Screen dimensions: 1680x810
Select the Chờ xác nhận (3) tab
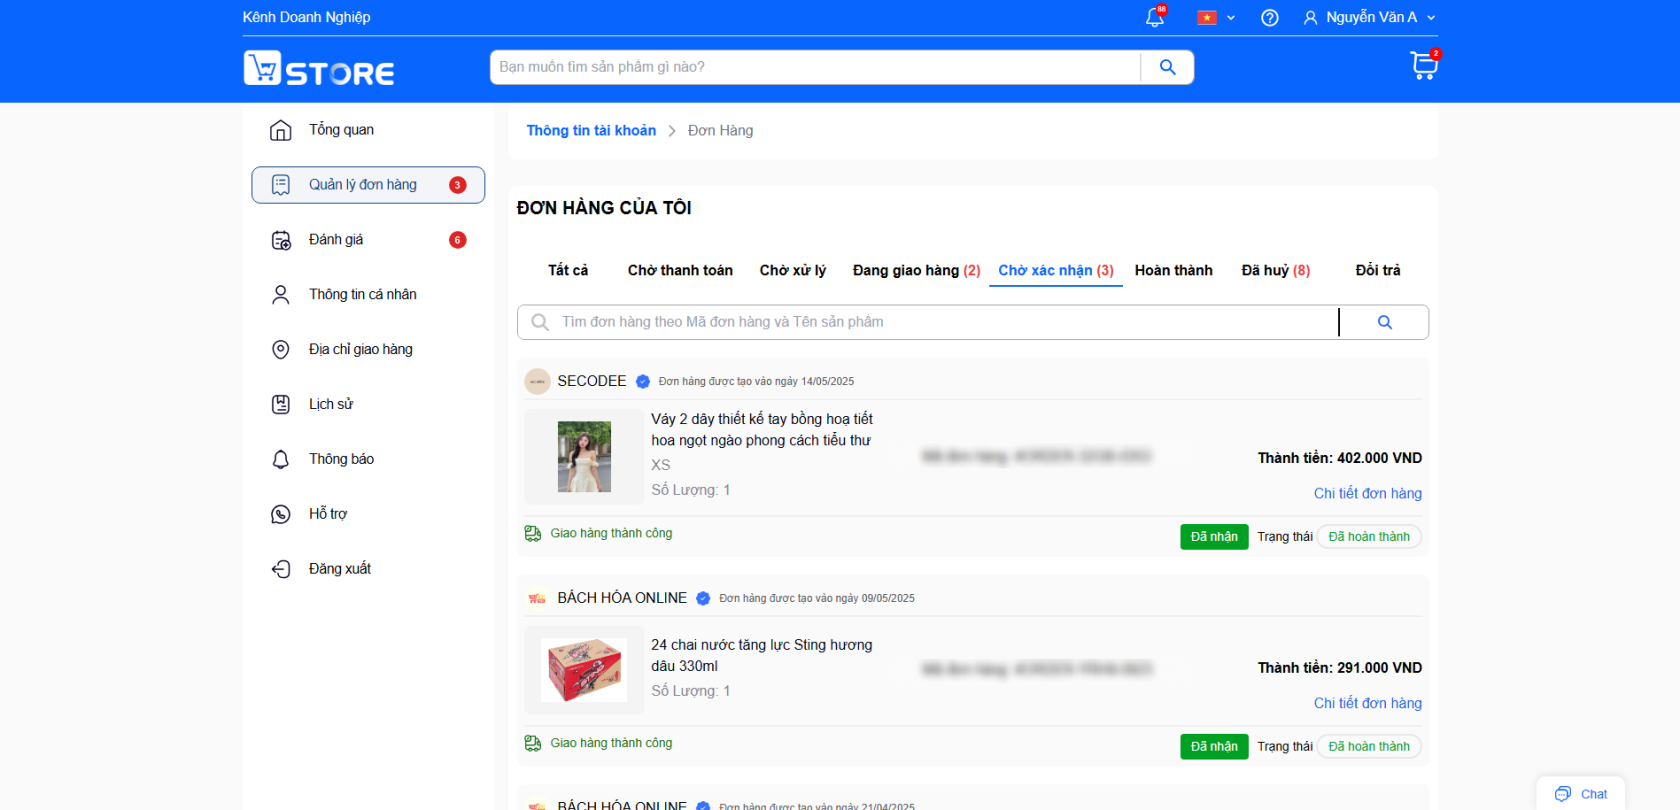[1056, 270]
